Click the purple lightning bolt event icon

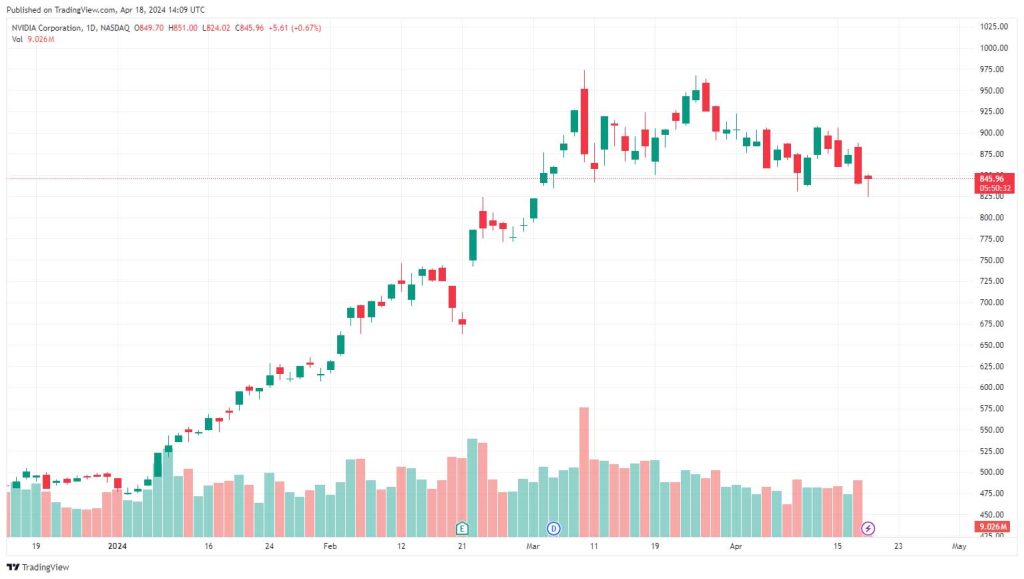868,528
